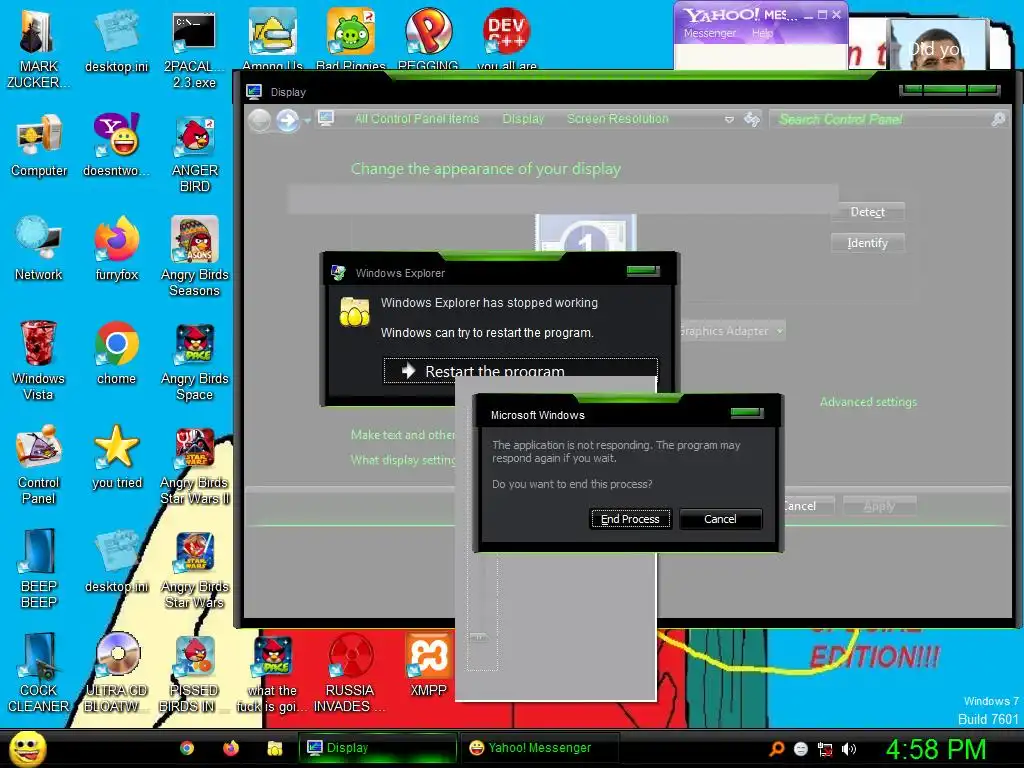Switch to the Display taskbar button

pyautogui.click(x=377, y=748)
